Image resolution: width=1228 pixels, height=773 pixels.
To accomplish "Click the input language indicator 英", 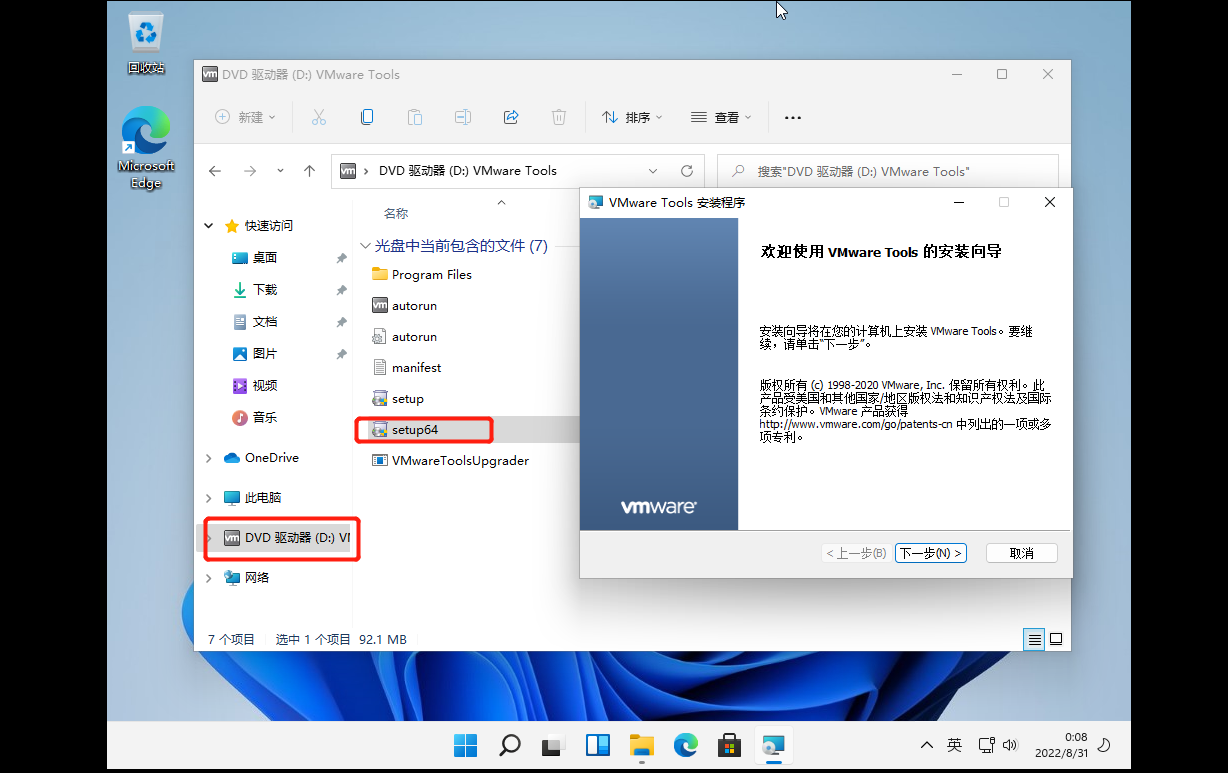I will pos(954,745).
